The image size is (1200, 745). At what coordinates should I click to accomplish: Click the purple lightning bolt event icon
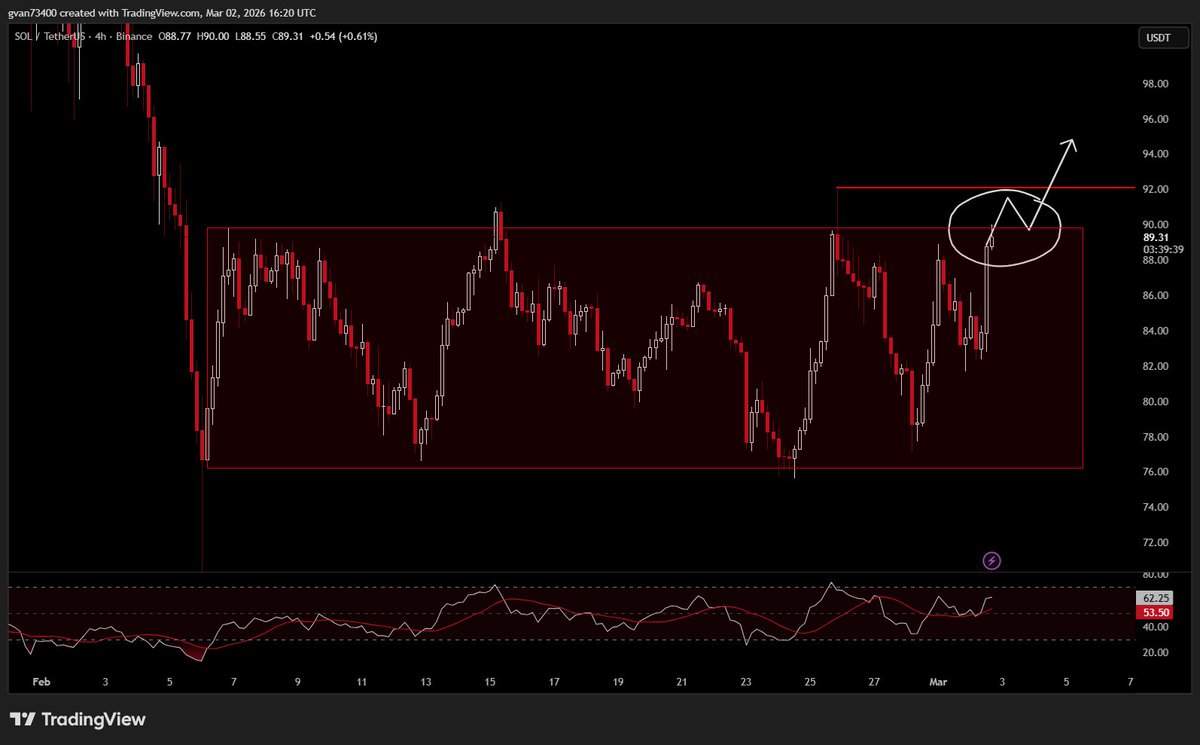992,560
